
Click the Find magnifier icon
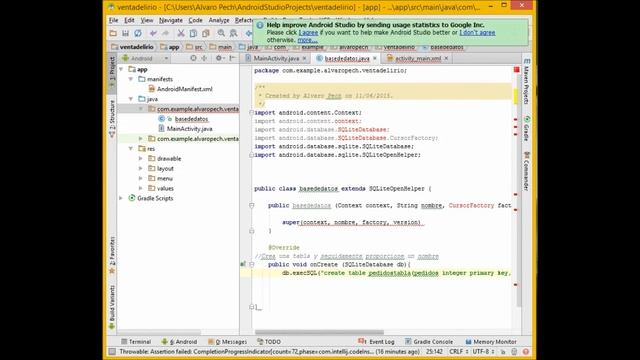pos(221,33)
